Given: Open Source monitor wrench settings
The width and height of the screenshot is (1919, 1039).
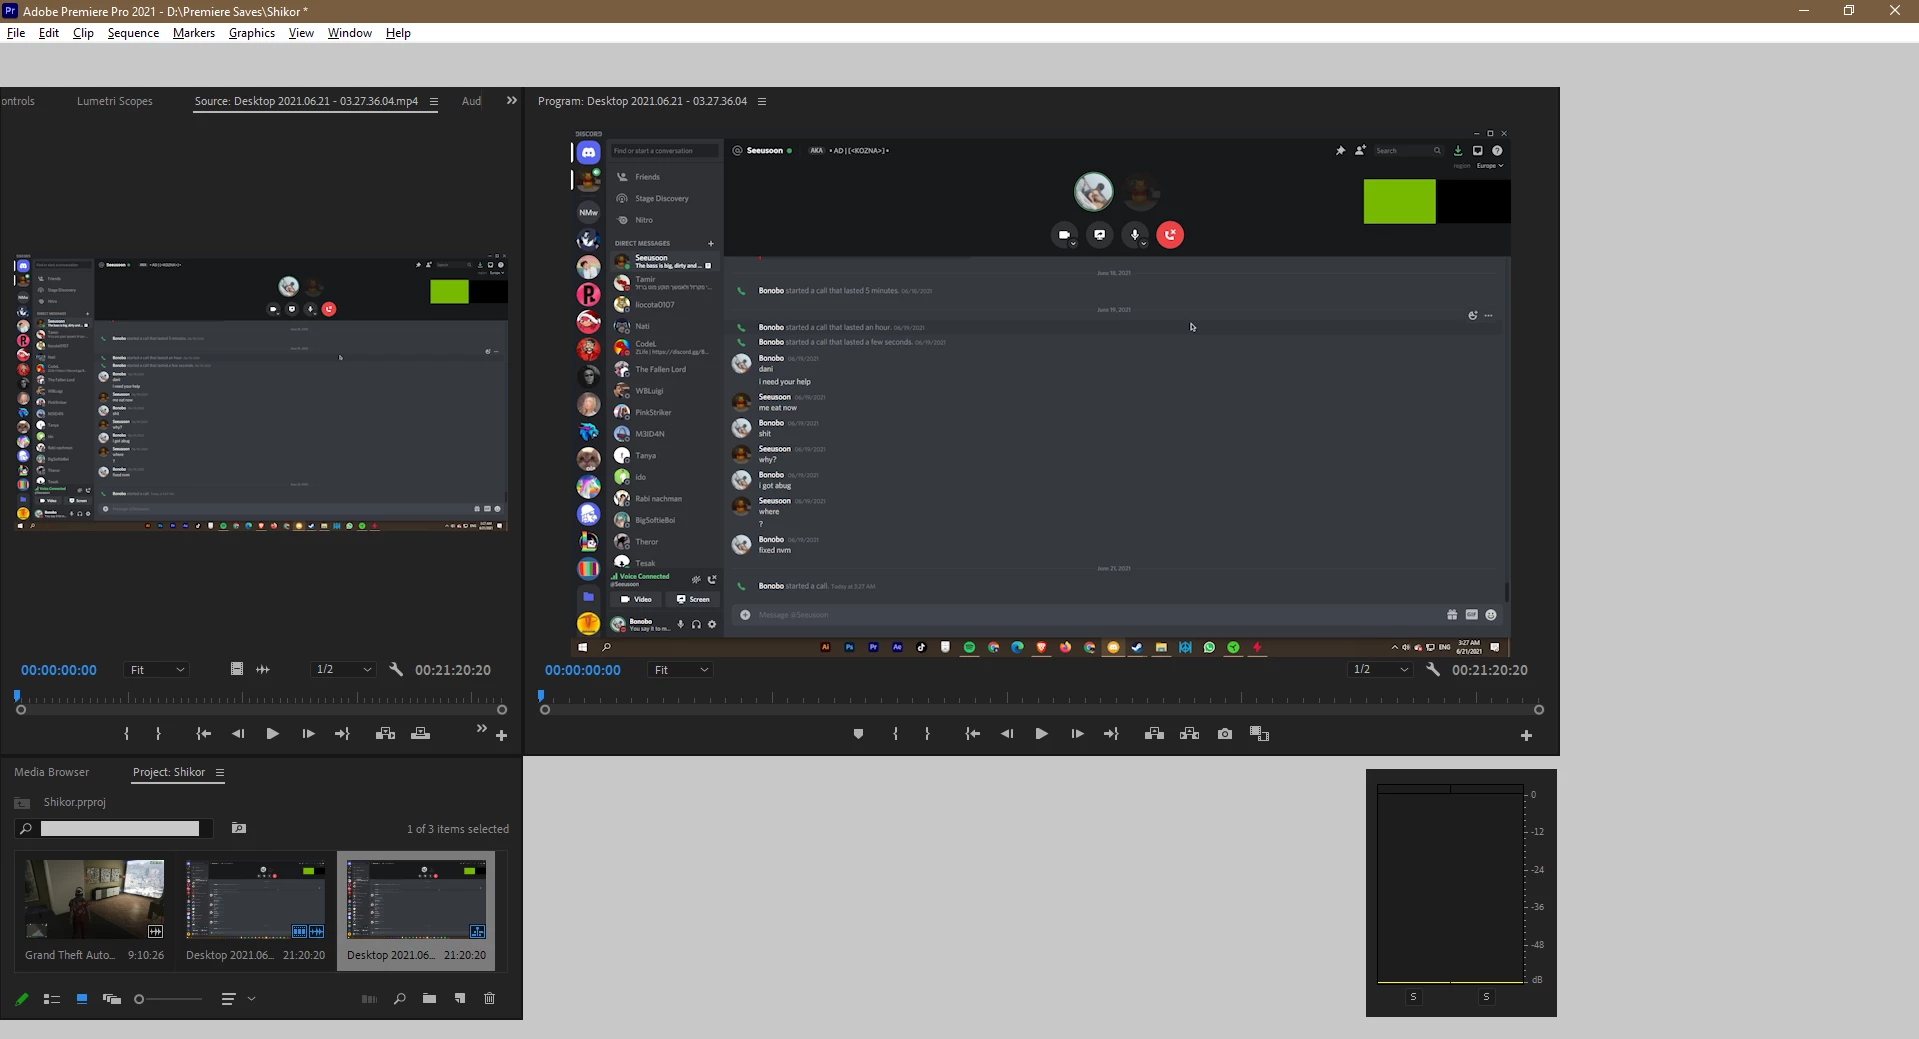Looking at the screenshot, I should (x=396, y=670).
